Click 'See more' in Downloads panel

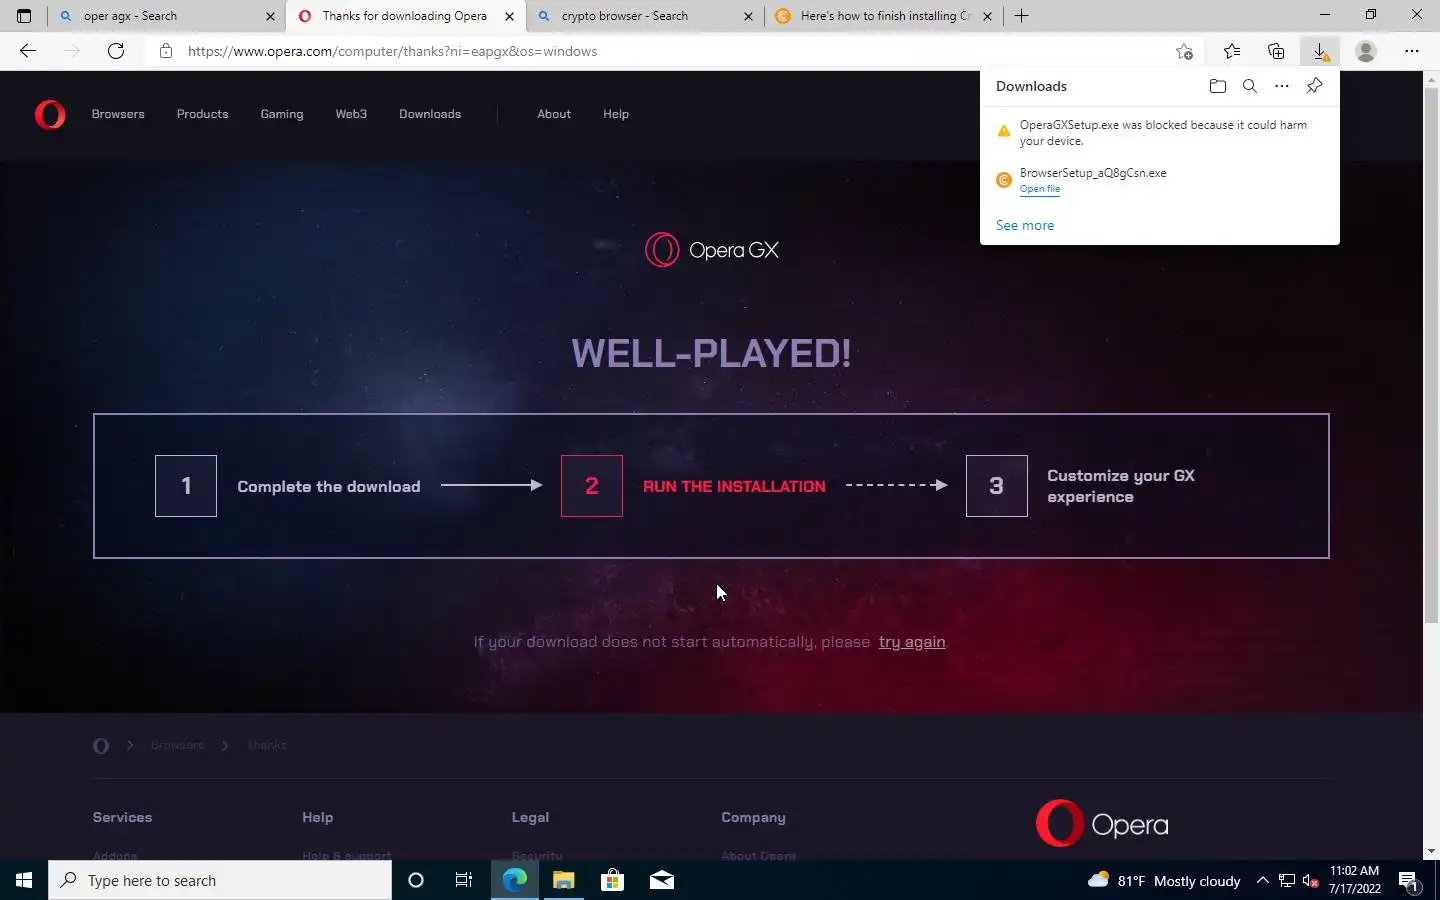(1025, 225)
